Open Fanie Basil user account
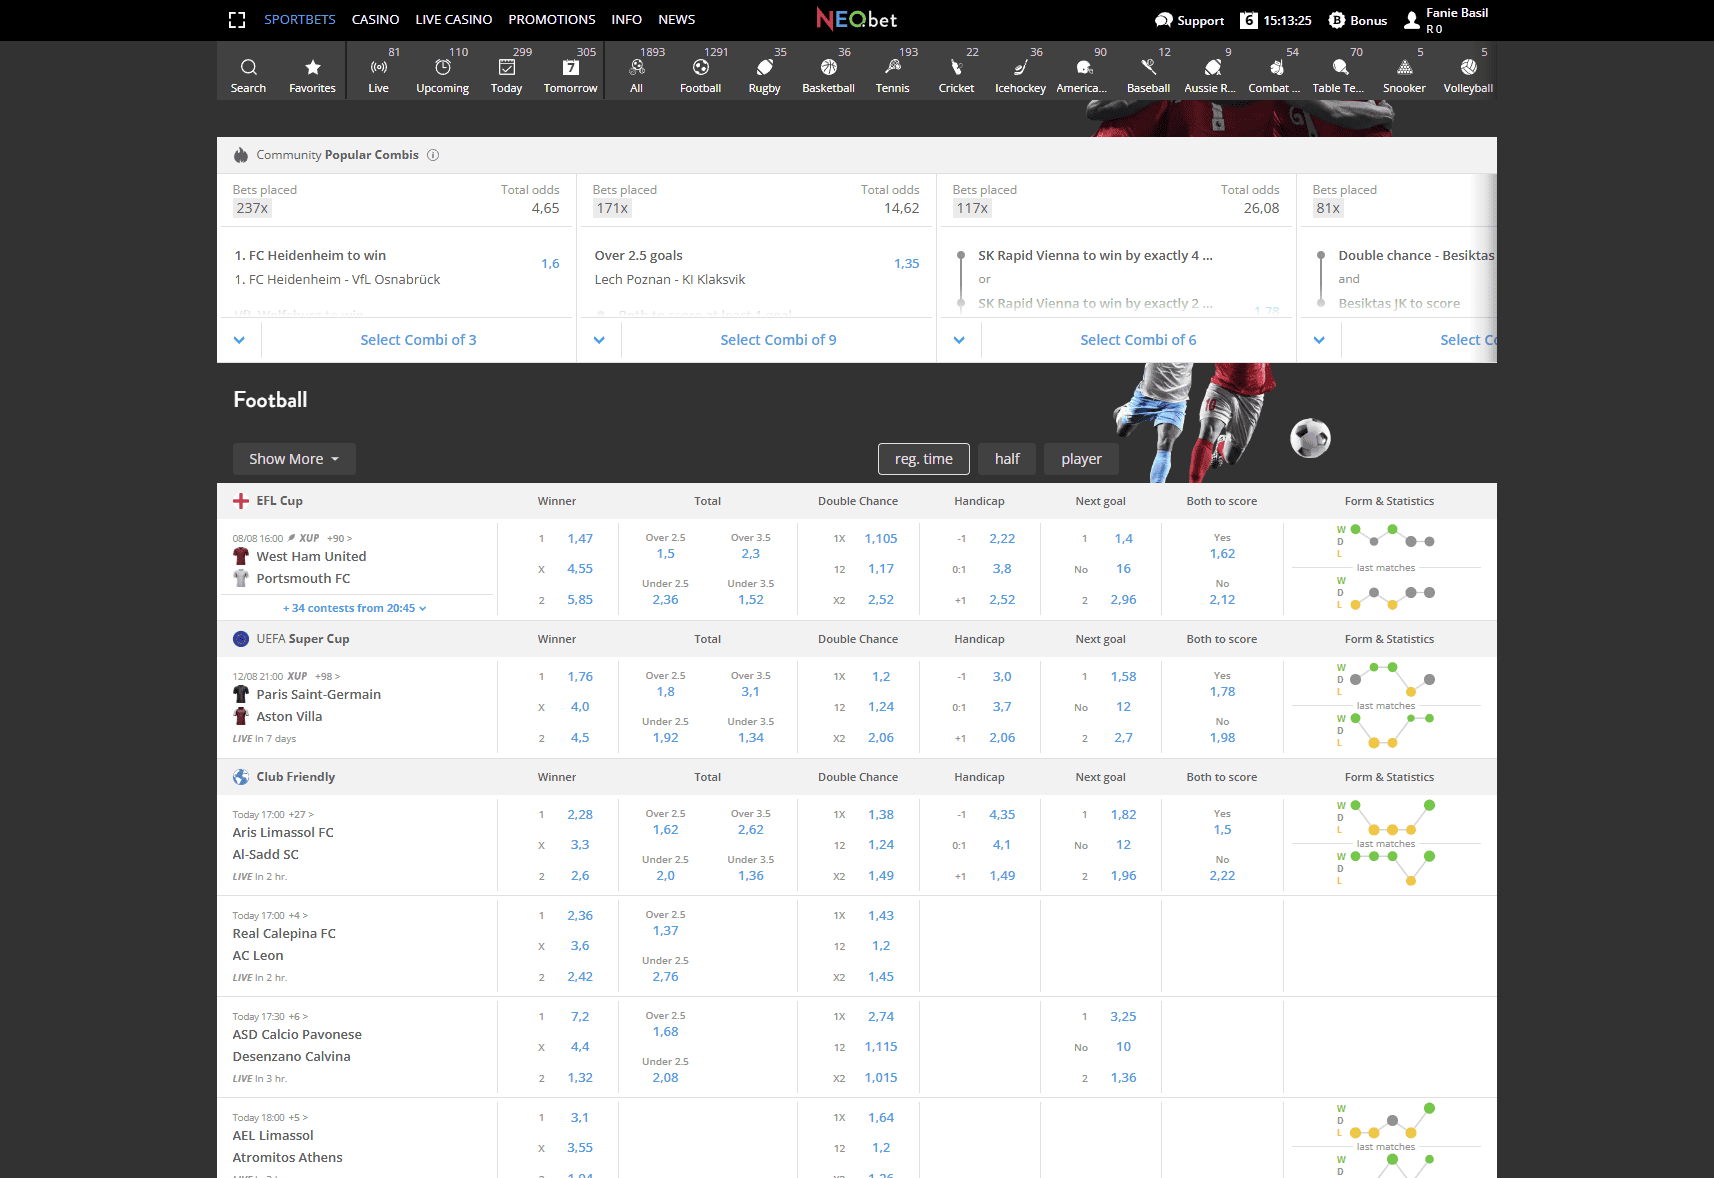Viewport: 1714px width, 1178px height. [x=1446, y=20]
